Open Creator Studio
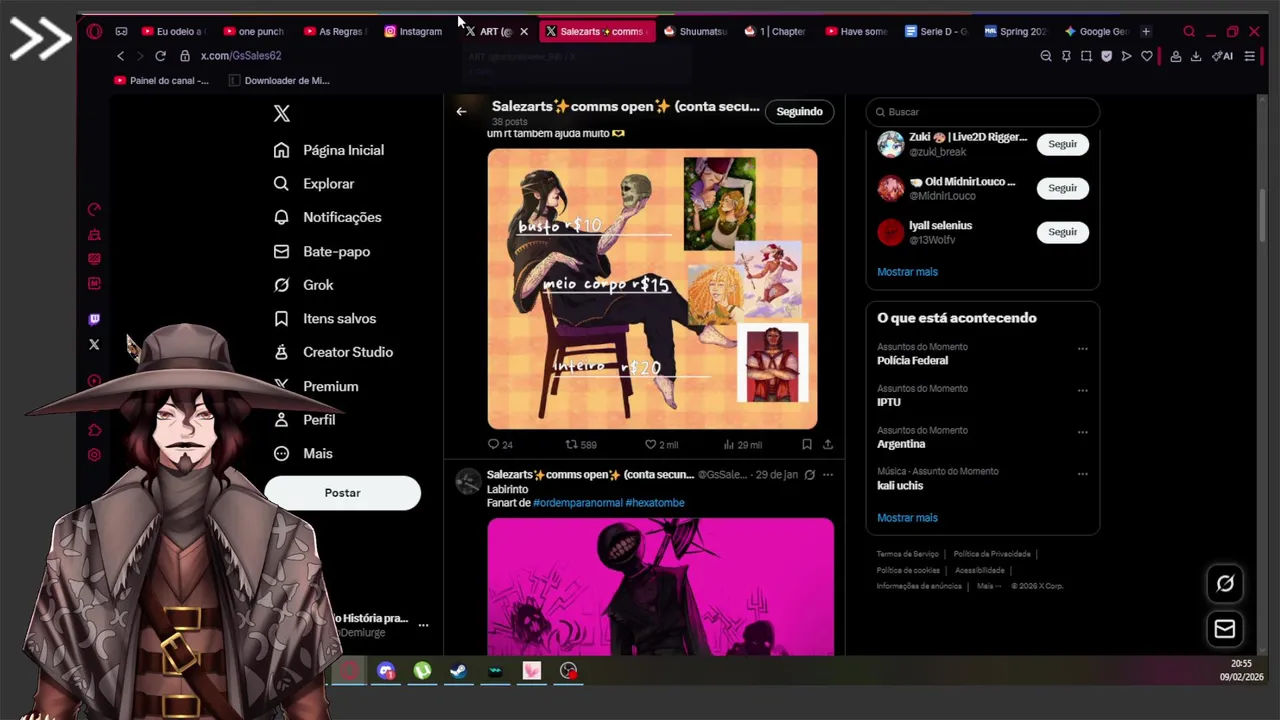 [x=333, y=352]
